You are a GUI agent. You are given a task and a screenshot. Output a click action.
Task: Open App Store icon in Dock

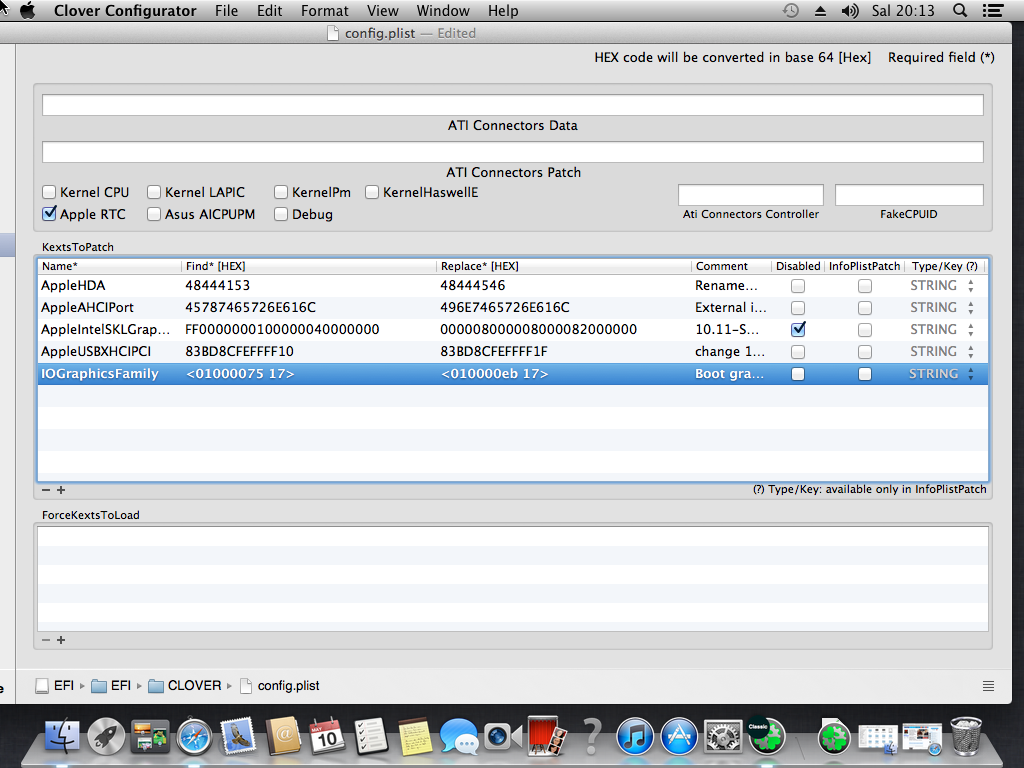coord(679,736)
